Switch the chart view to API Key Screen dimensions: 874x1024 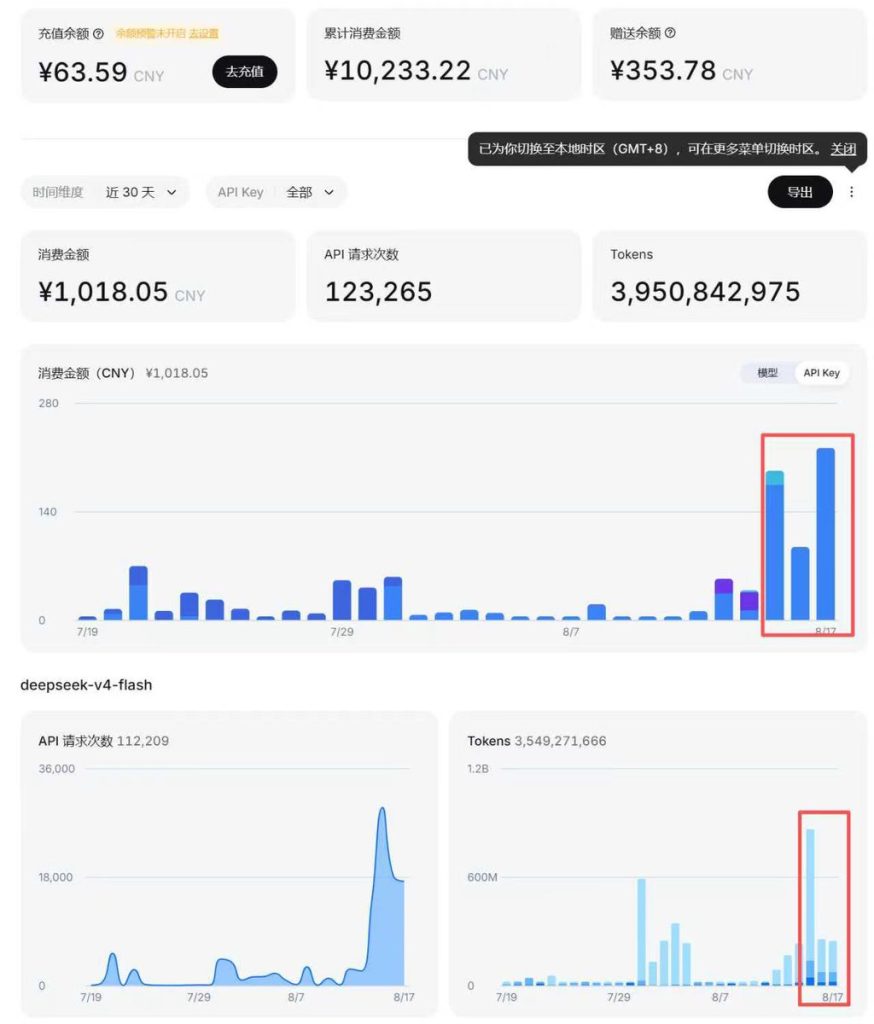tap(822, 373)
